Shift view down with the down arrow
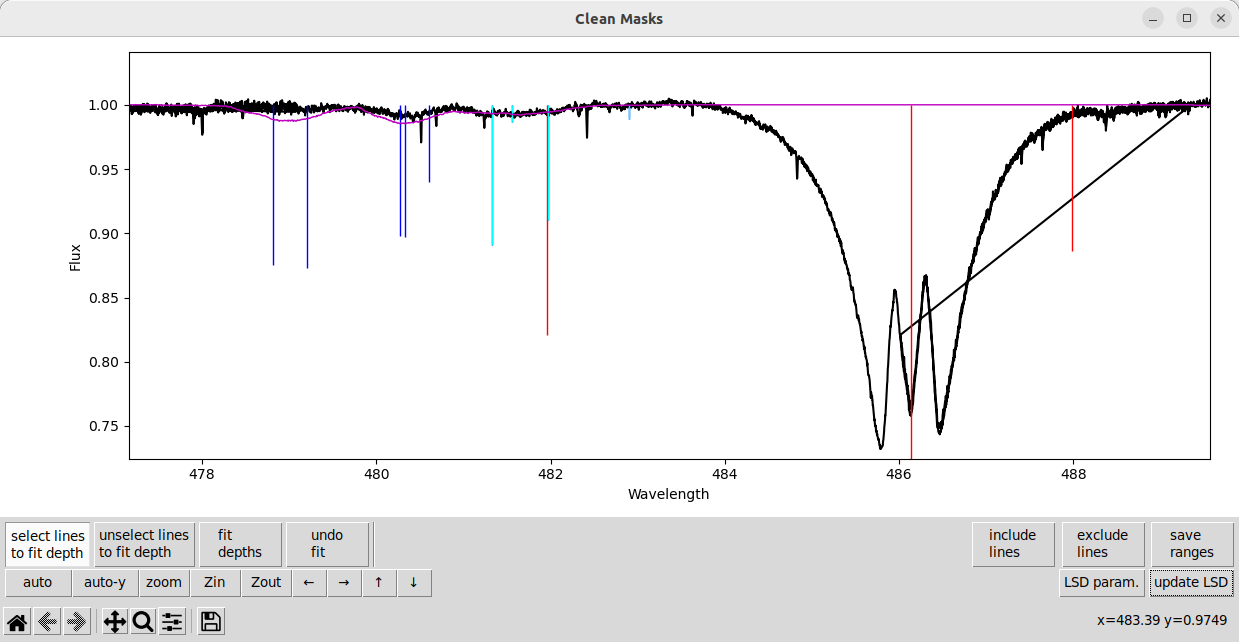Viewport: 1239px width, 642px height. [414, 583]
